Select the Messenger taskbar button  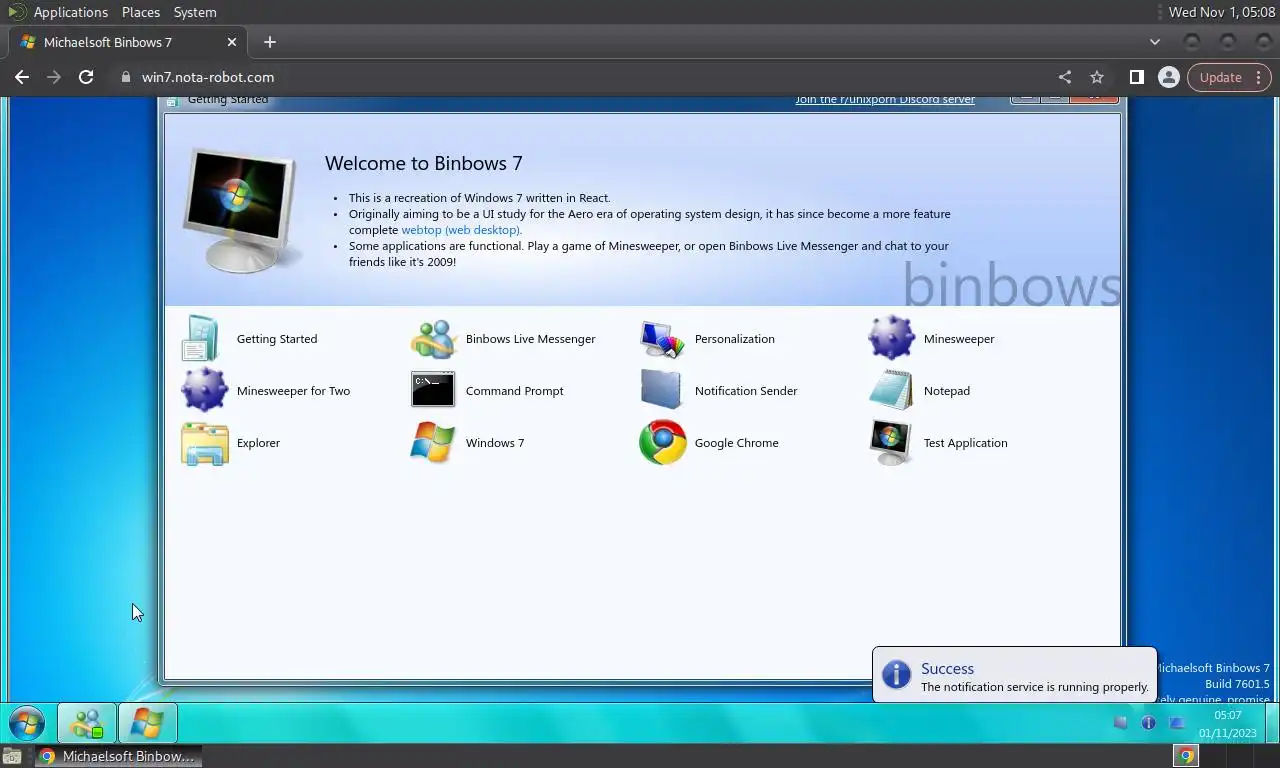coord(87,722)
